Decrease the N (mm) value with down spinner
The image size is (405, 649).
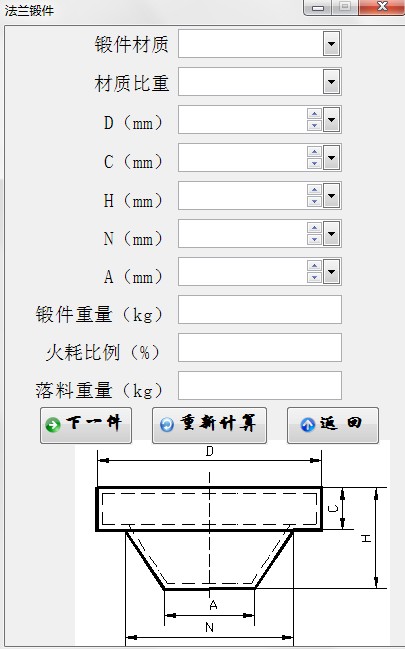click(315, 240)
